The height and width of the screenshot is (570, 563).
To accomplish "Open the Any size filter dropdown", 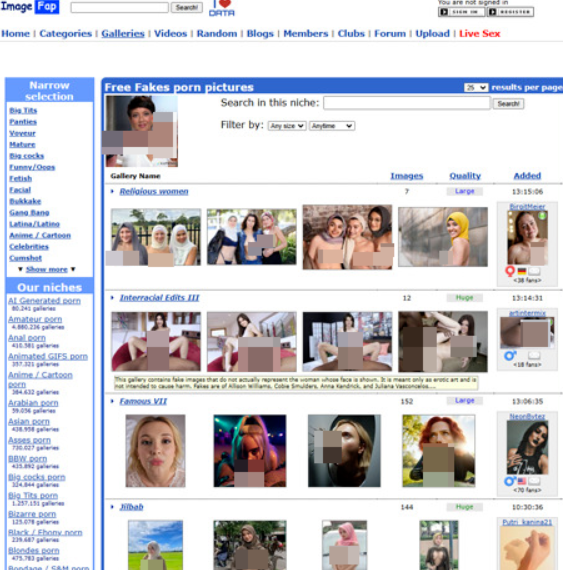I will [287, 126].
